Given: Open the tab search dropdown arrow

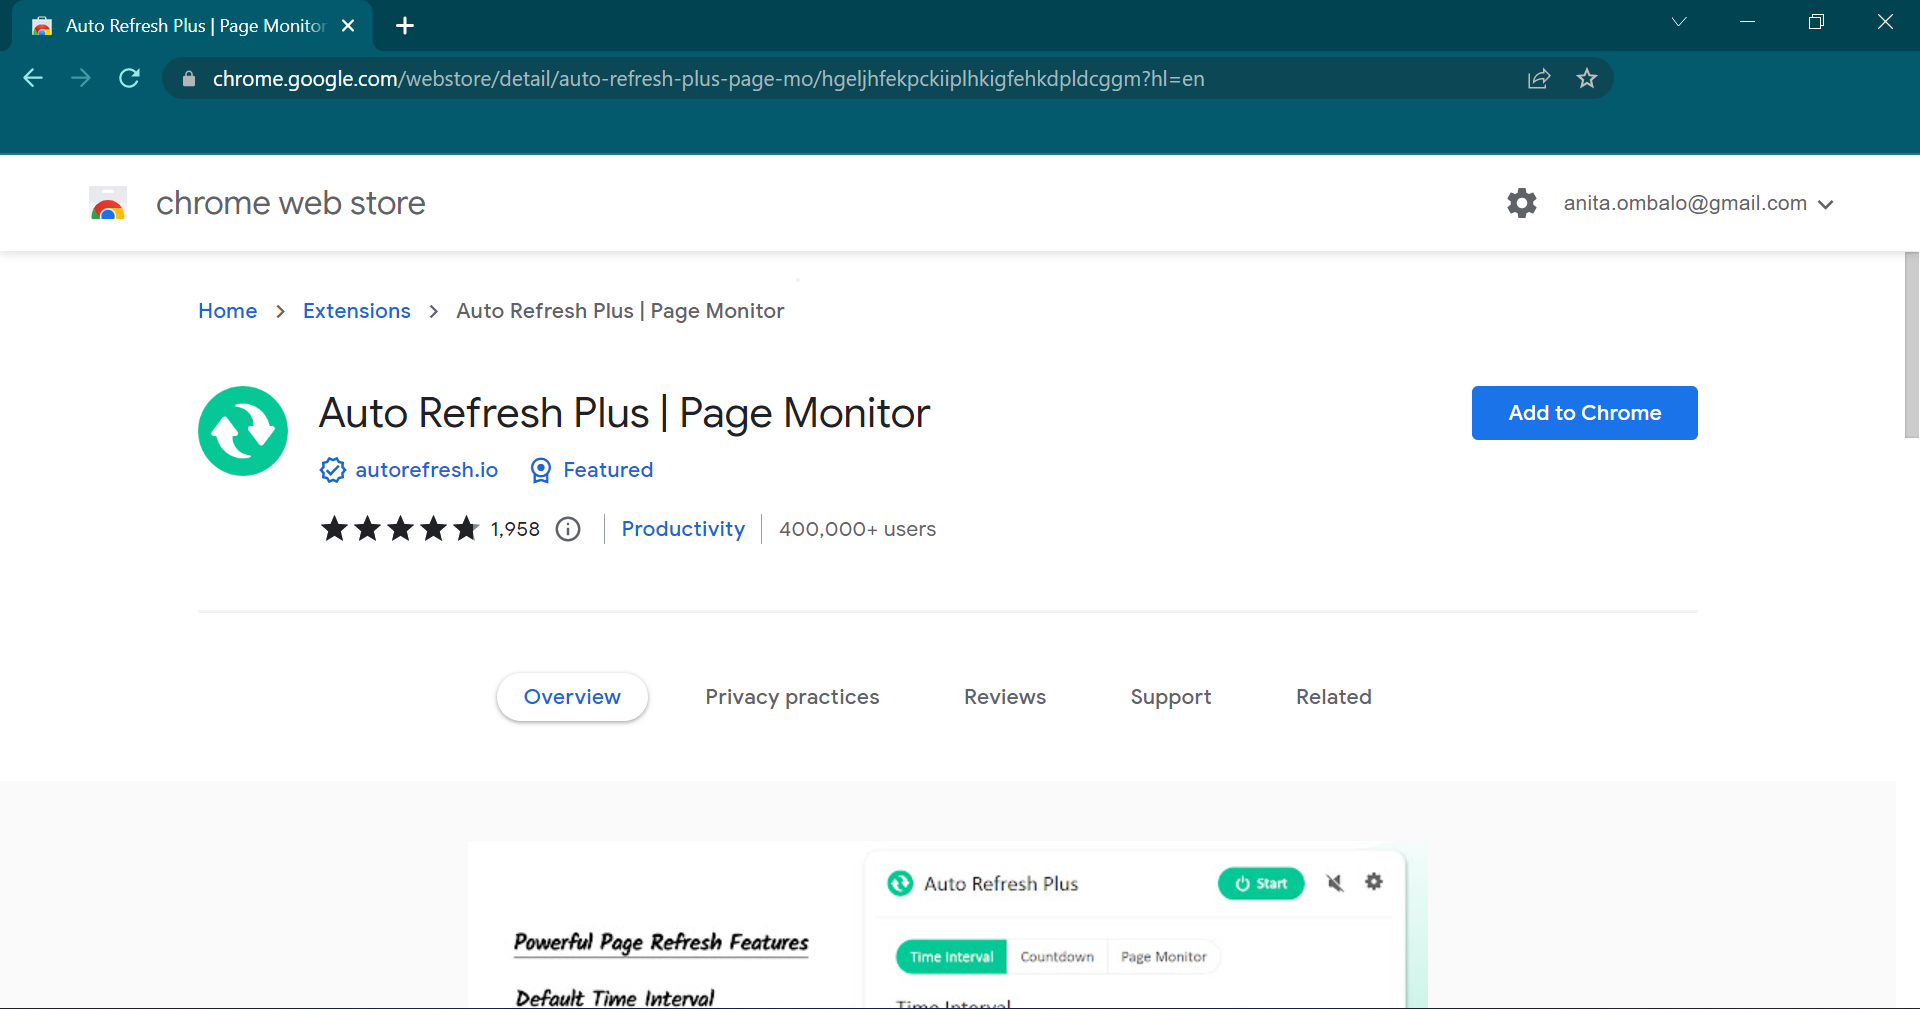Looking at the screenshot, I should point(1679,22).
